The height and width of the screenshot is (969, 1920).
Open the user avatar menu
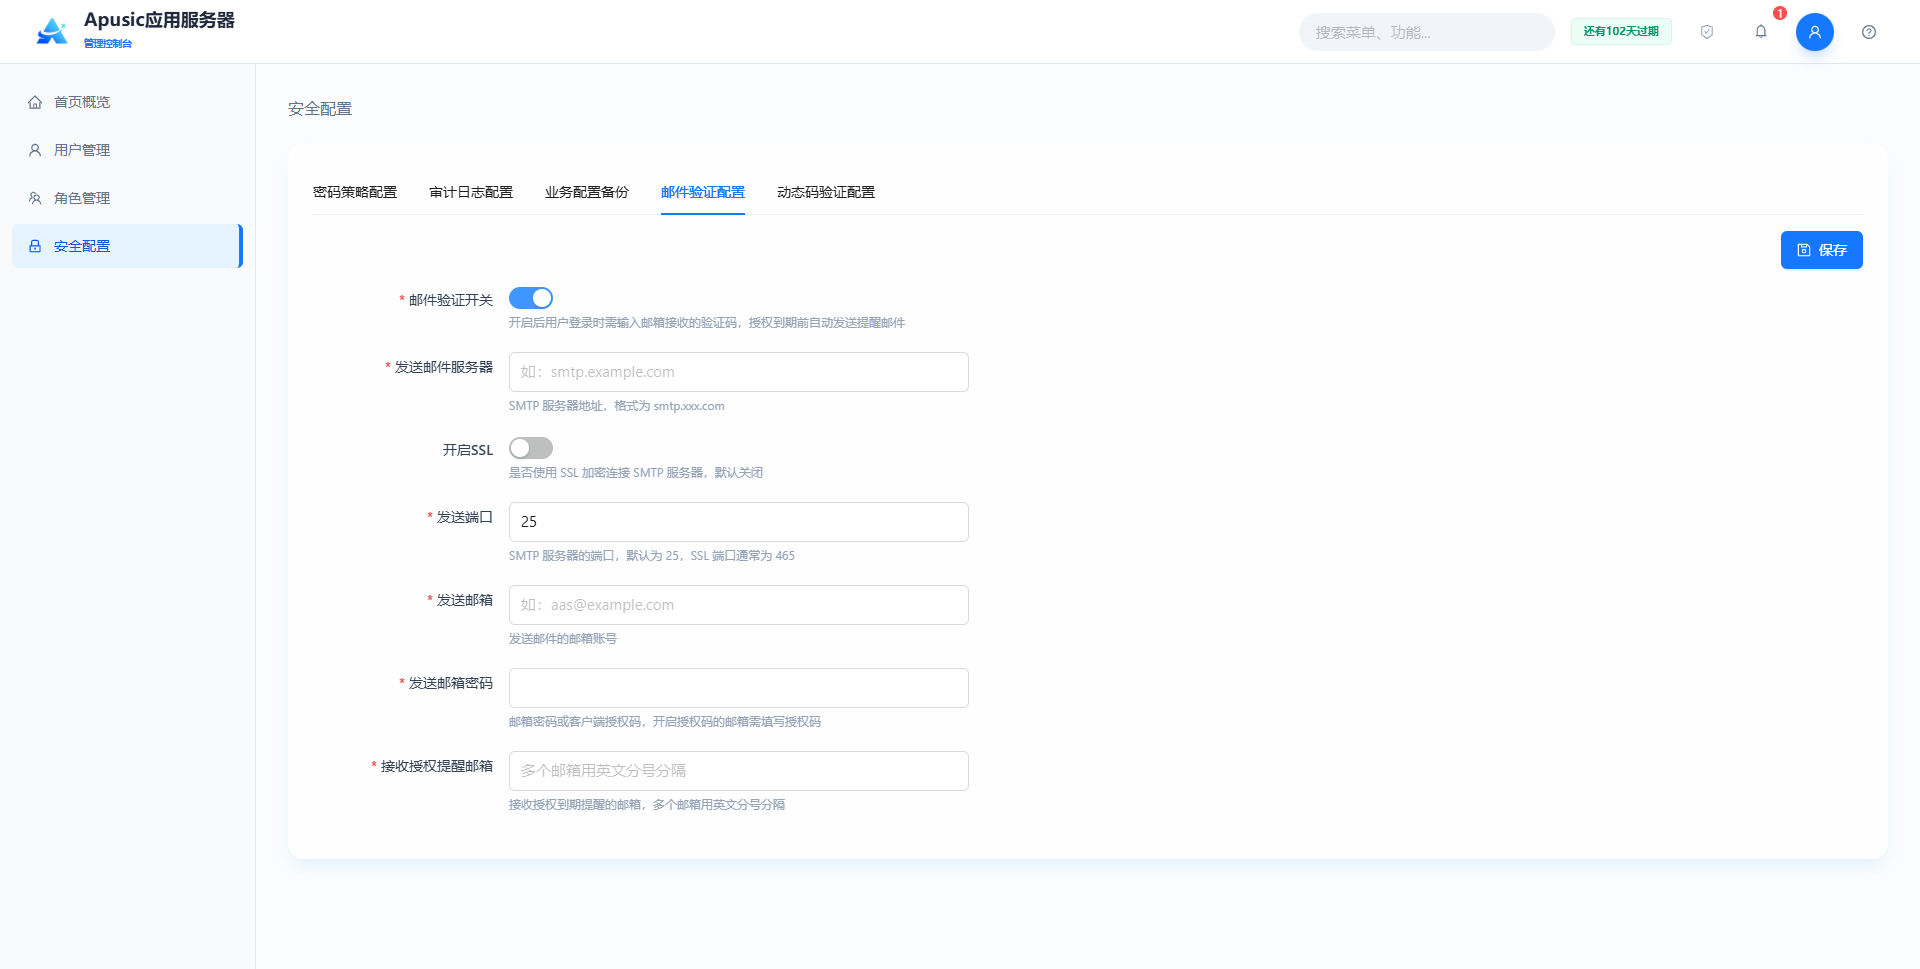(x=1815, y=32)
